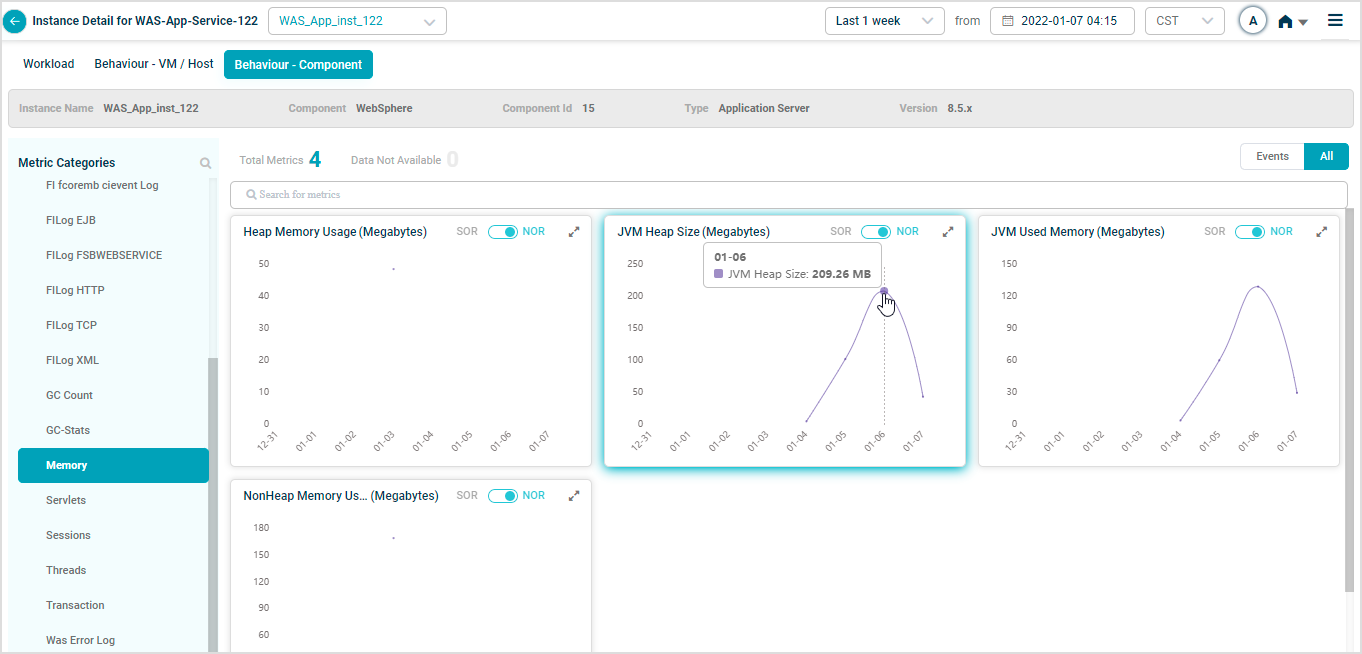The width and height of the screenshot is (1362, 654).
Task: Click the Search for metrics field
Action: [x=788, y=194]
